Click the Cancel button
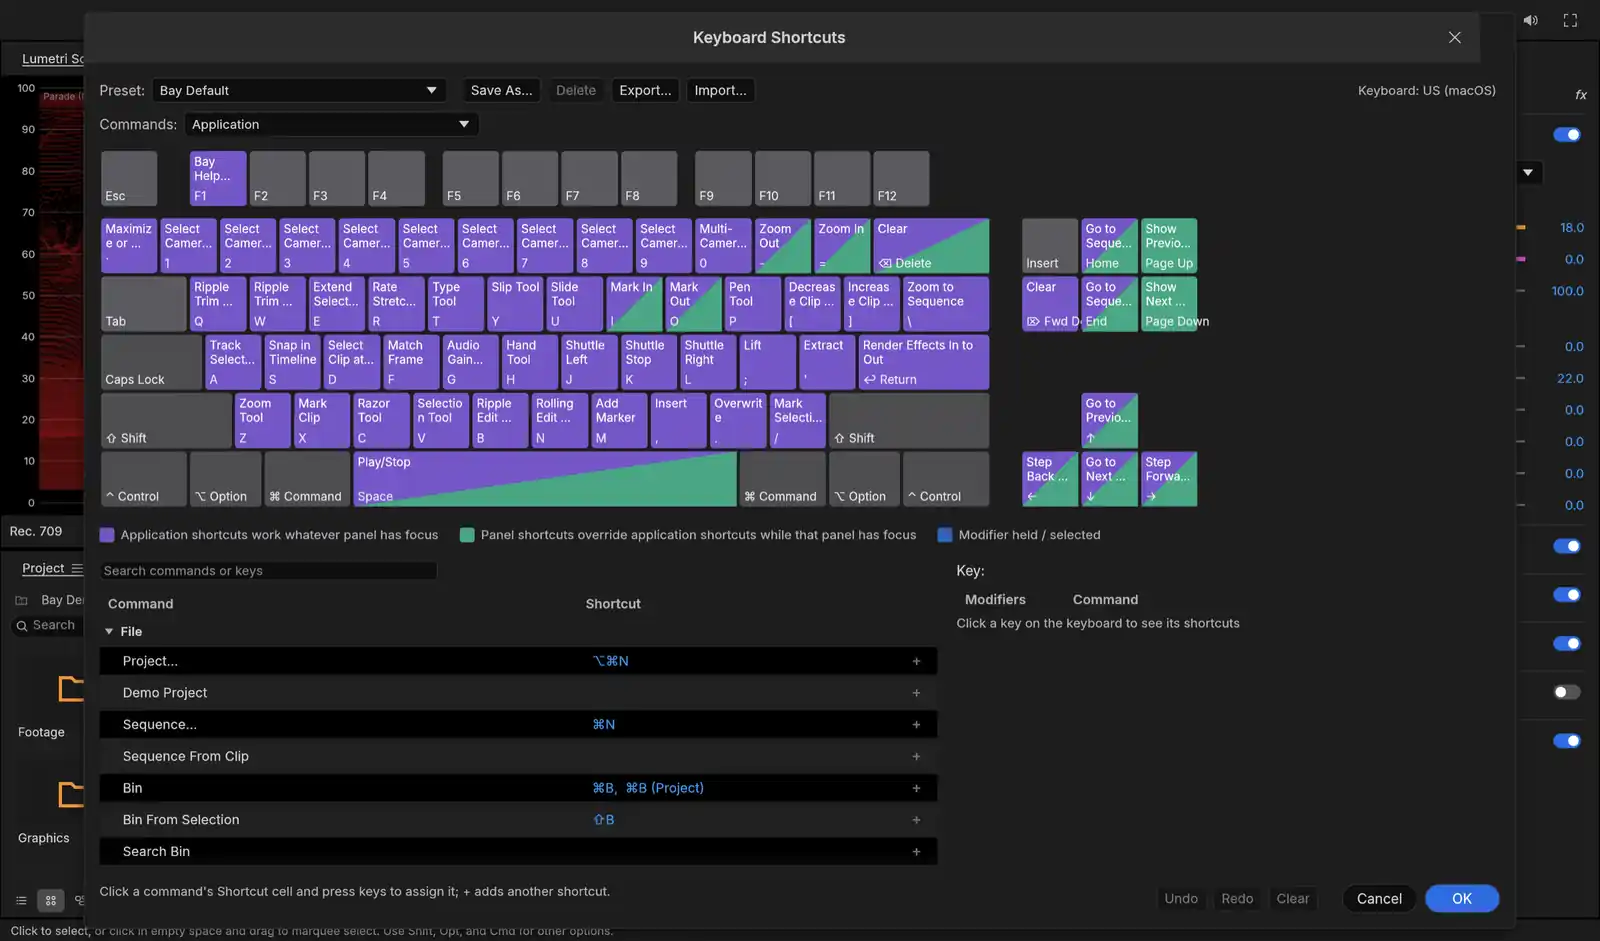This screenshot has width=1600, height=941. 1379,899
